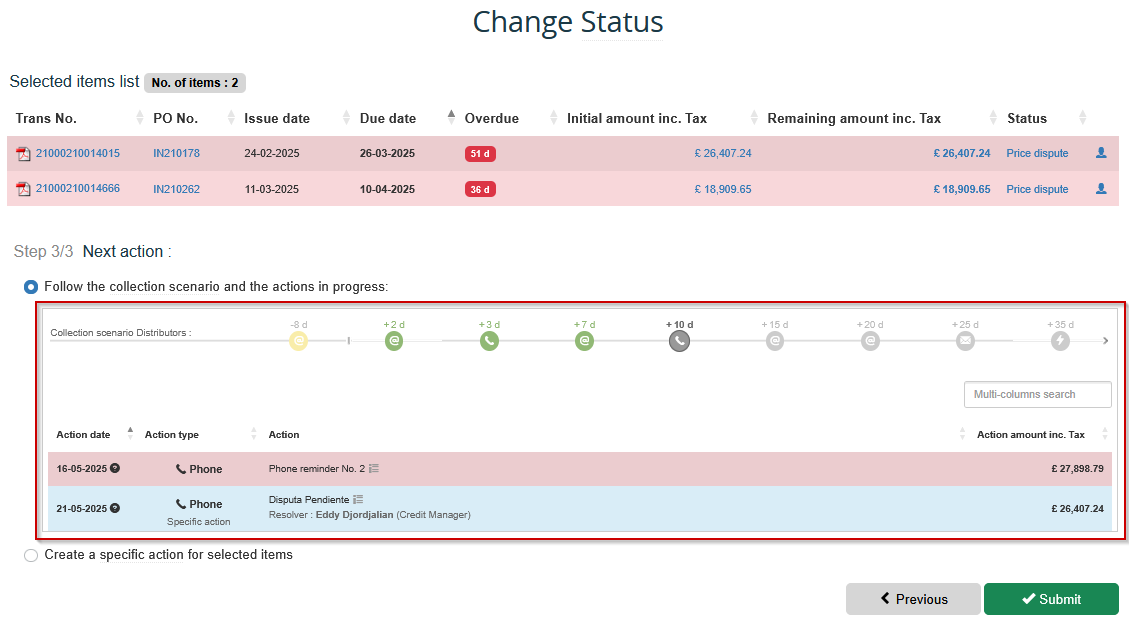
Task: Open details list icon beside Phone reminder No. 2
Action: pos(373,468)
